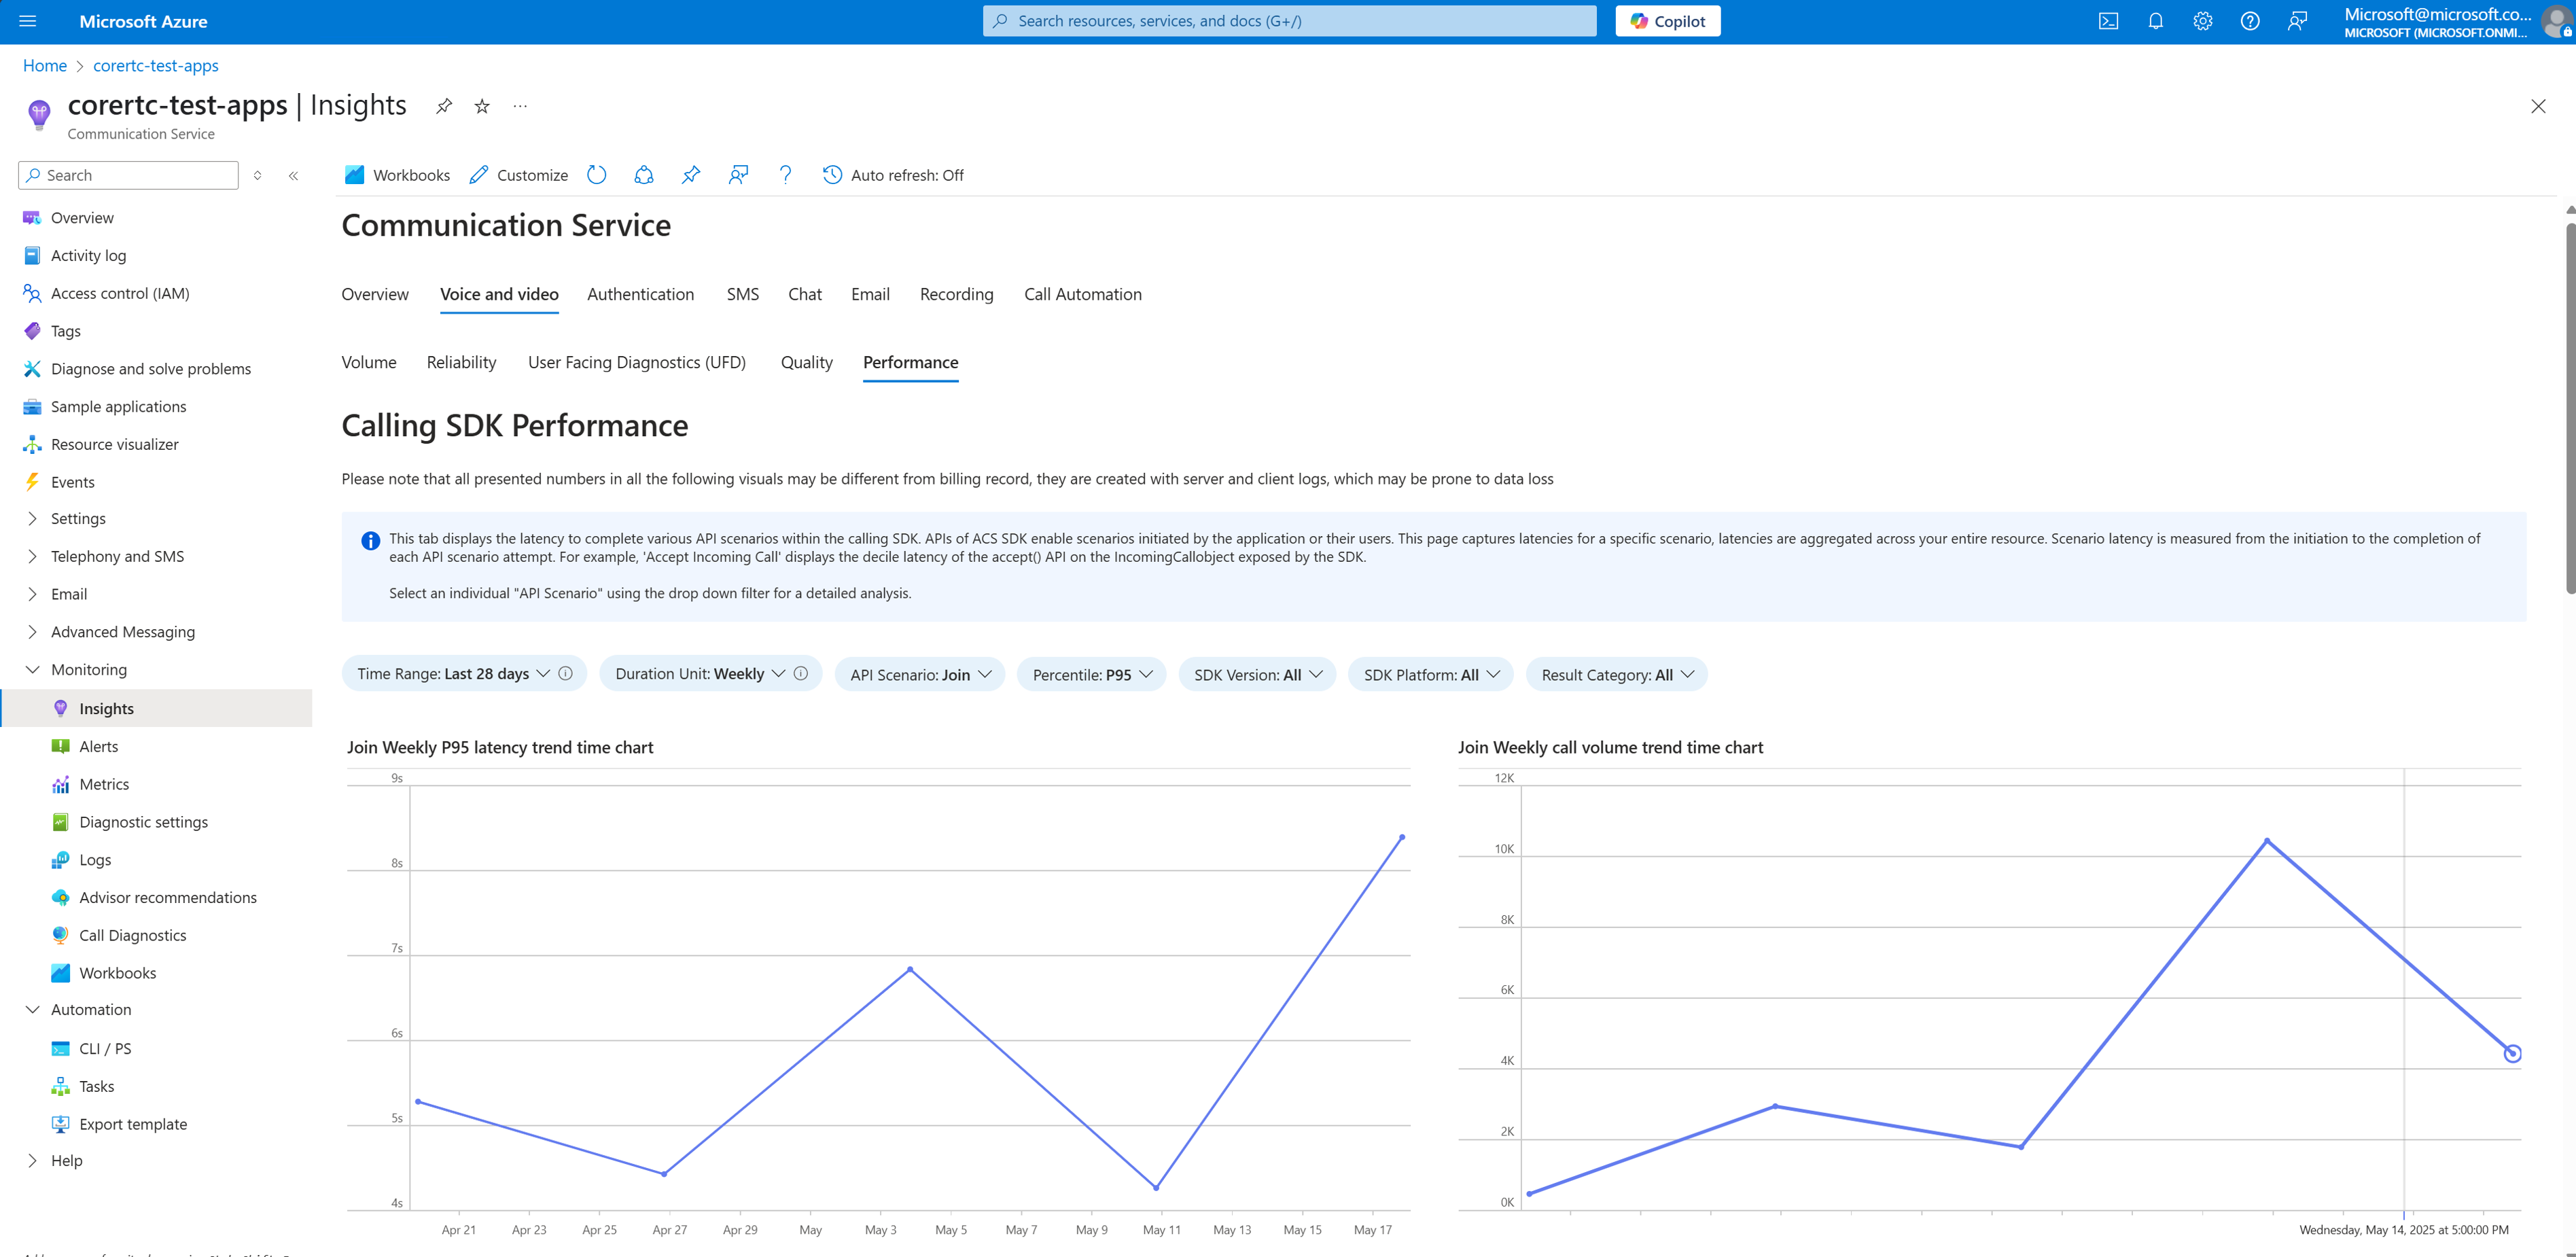Expand the Settings sidebar group

tap(32, 518)
